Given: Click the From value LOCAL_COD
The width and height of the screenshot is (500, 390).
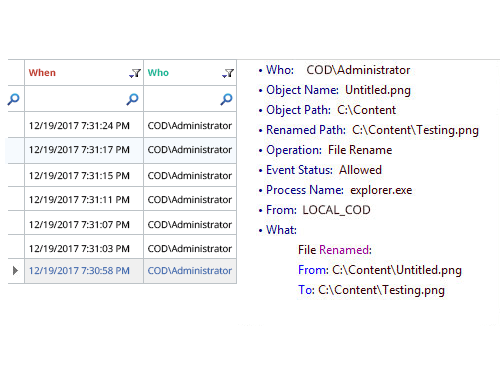Looking at the screenshot, I should point(336,210).
